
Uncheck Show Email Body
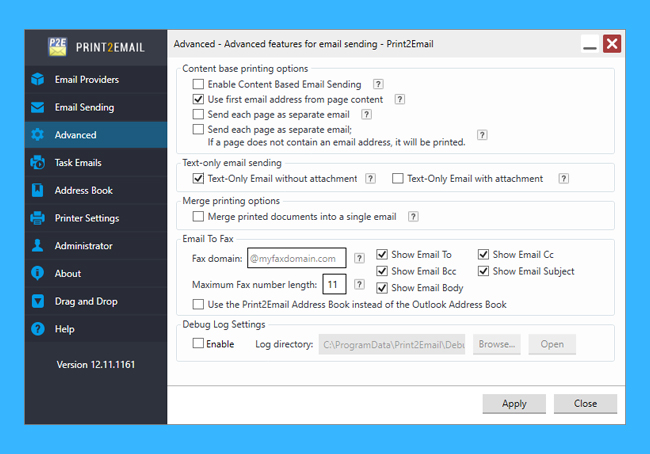point(382,287)
